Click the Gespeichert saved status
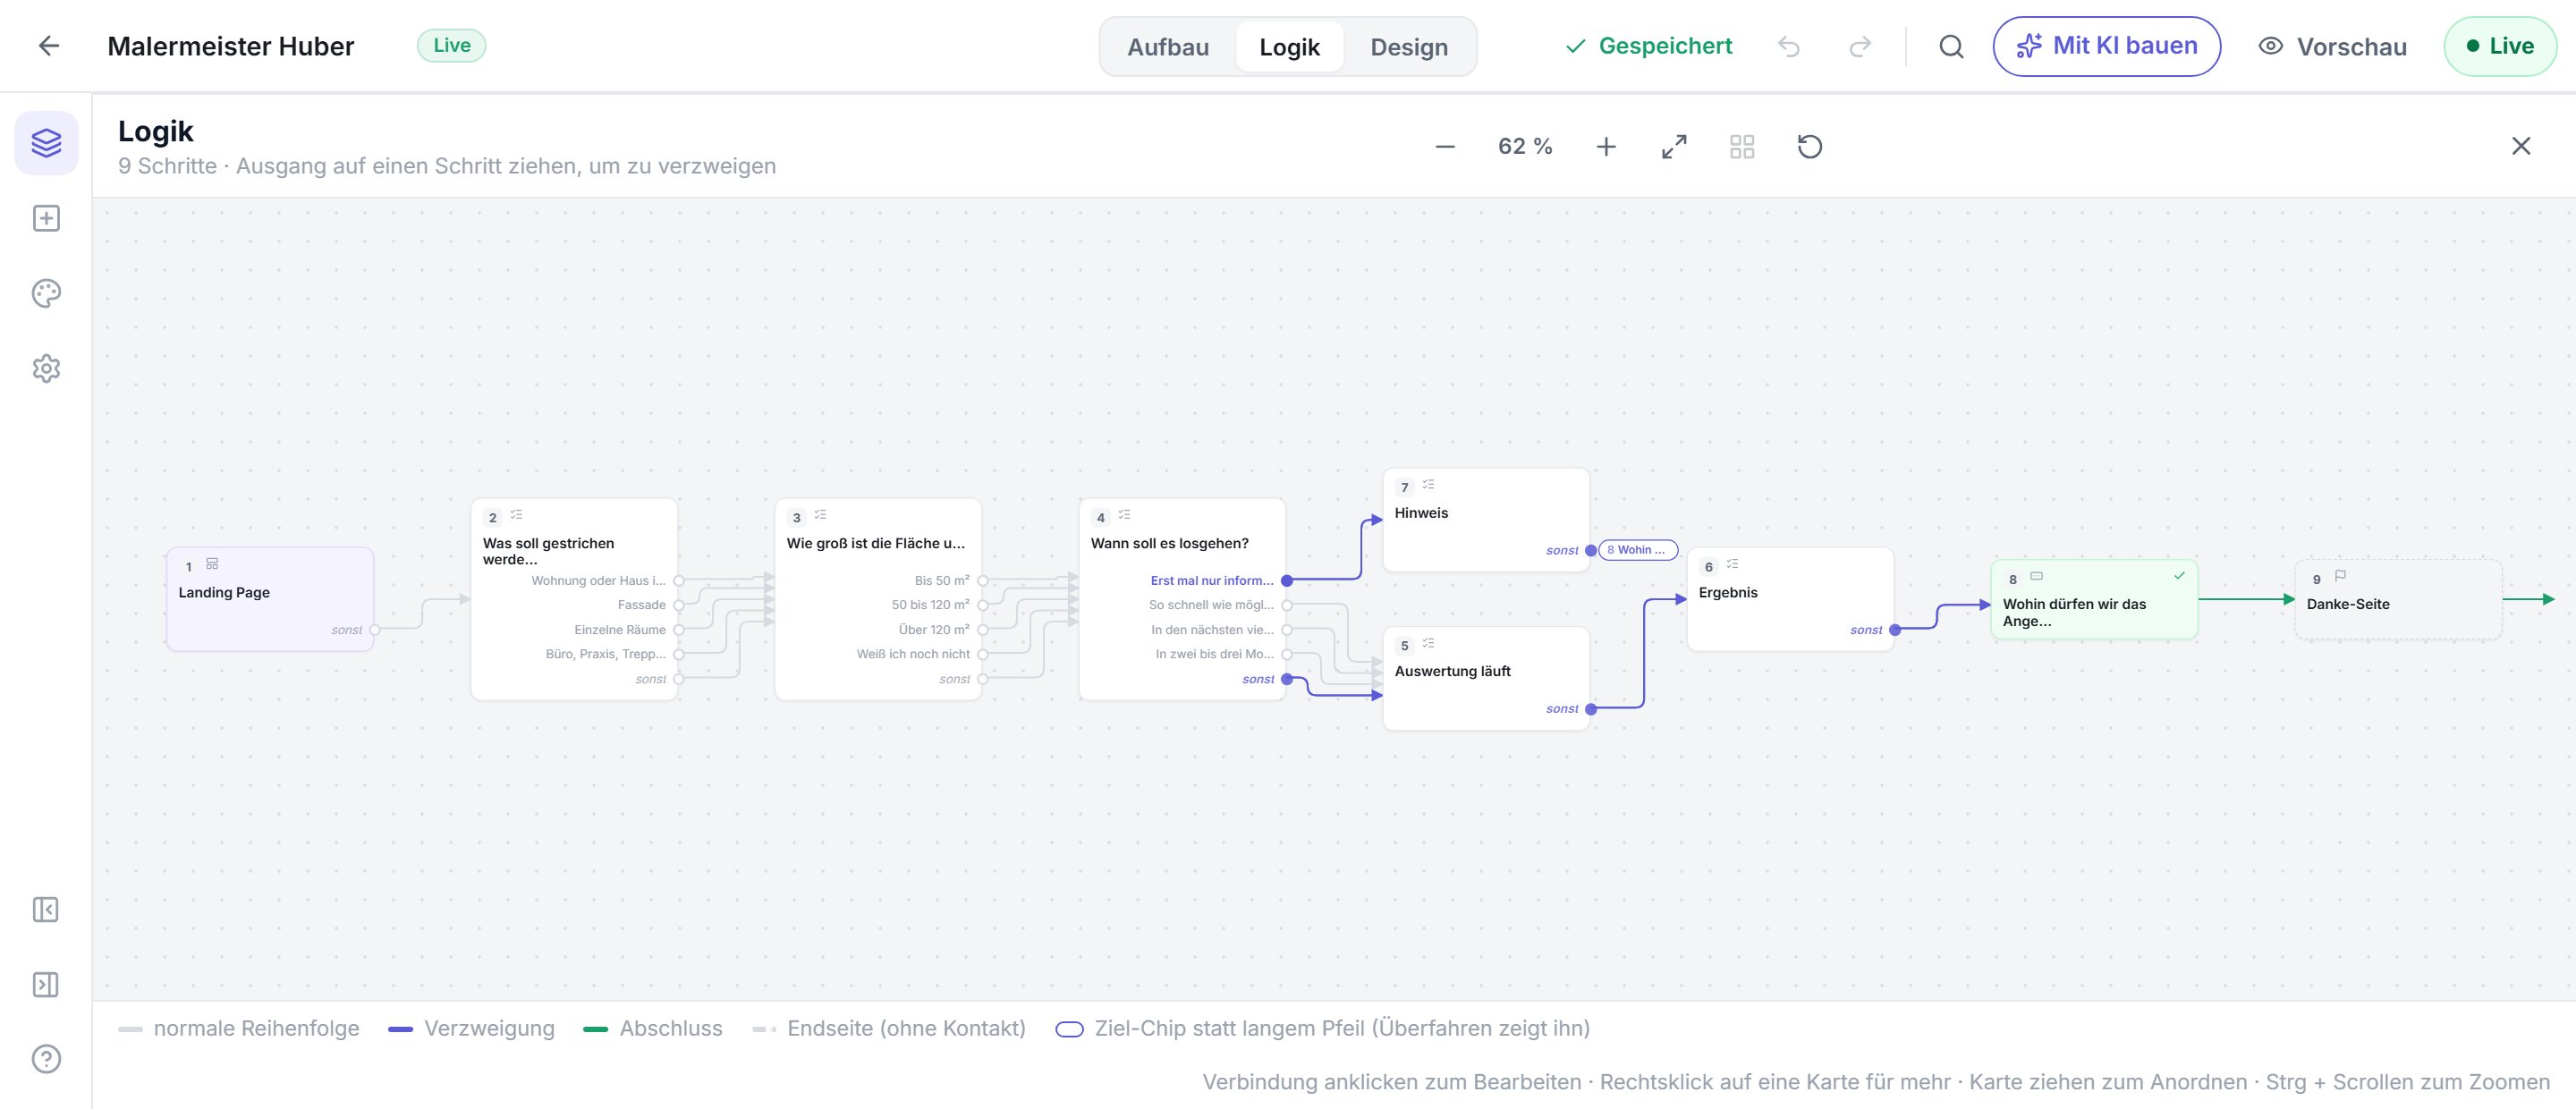Screen dimensions: 2576x1109 (x=1649, y=46)
